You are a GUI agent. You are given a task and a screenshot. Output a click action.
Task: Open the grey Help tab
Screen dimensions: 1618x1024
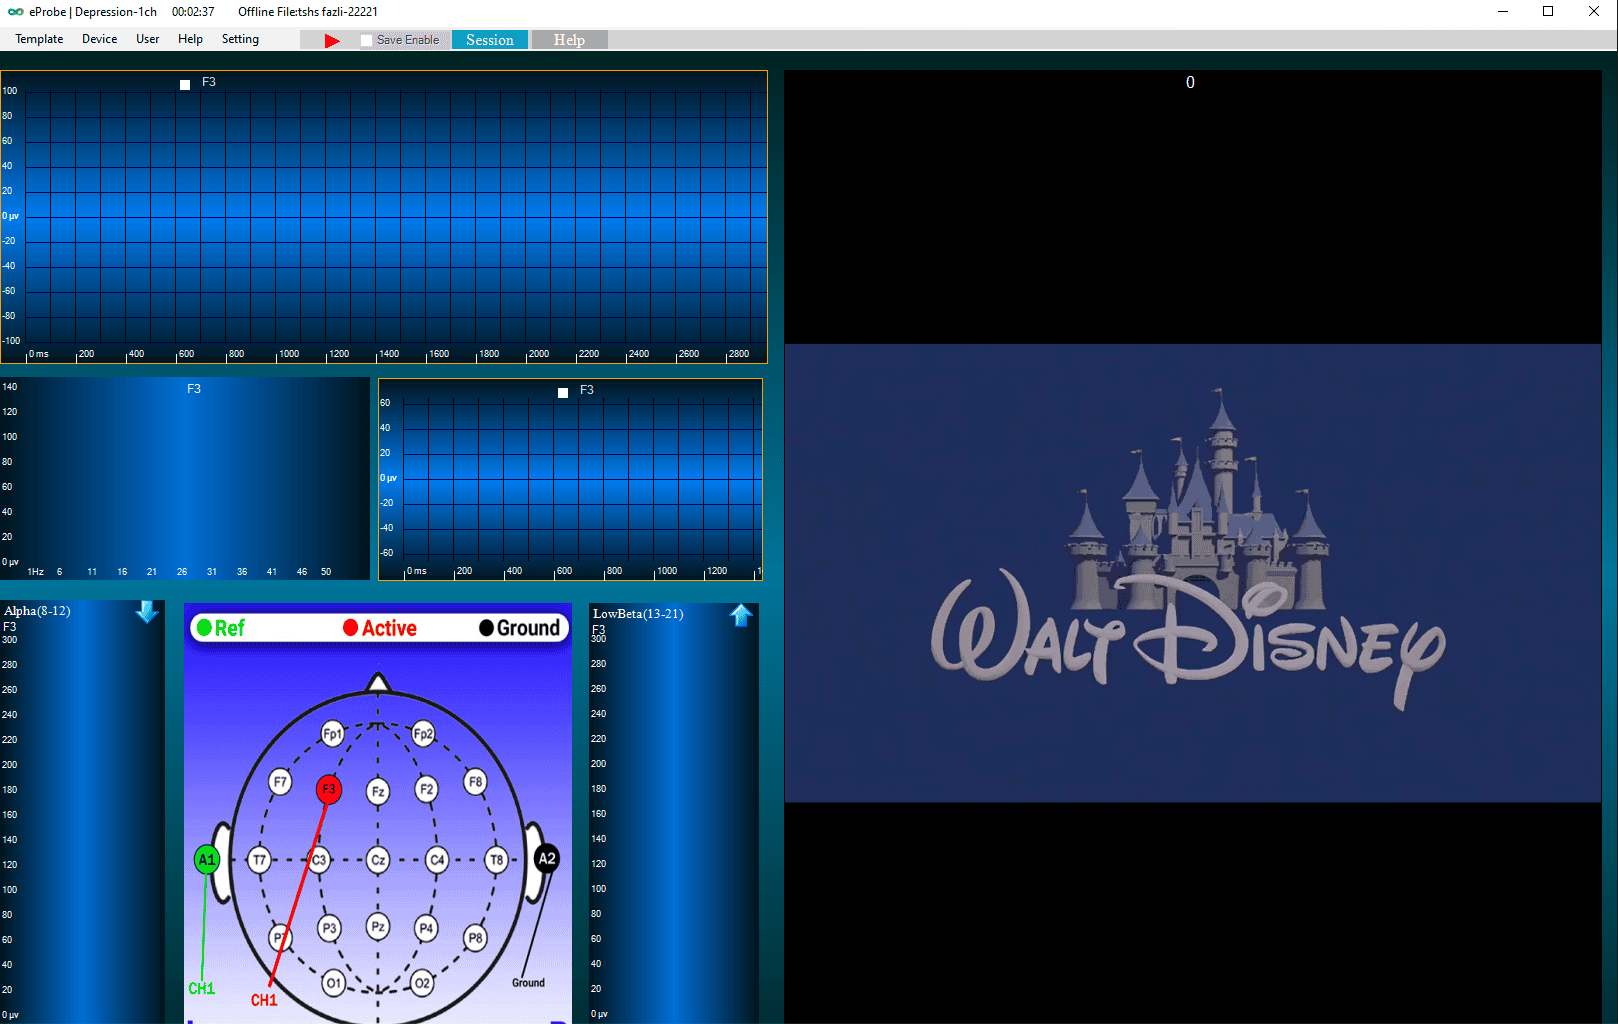click(x=569, y=40)
